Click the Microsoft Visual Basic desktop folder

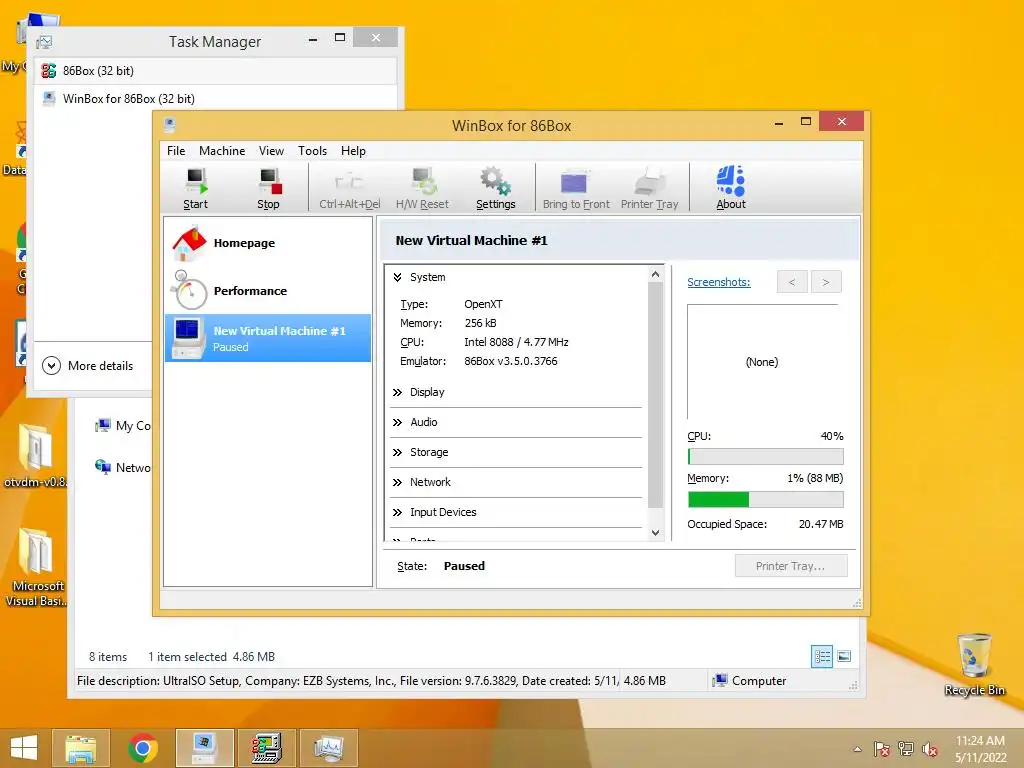(36, 567)
